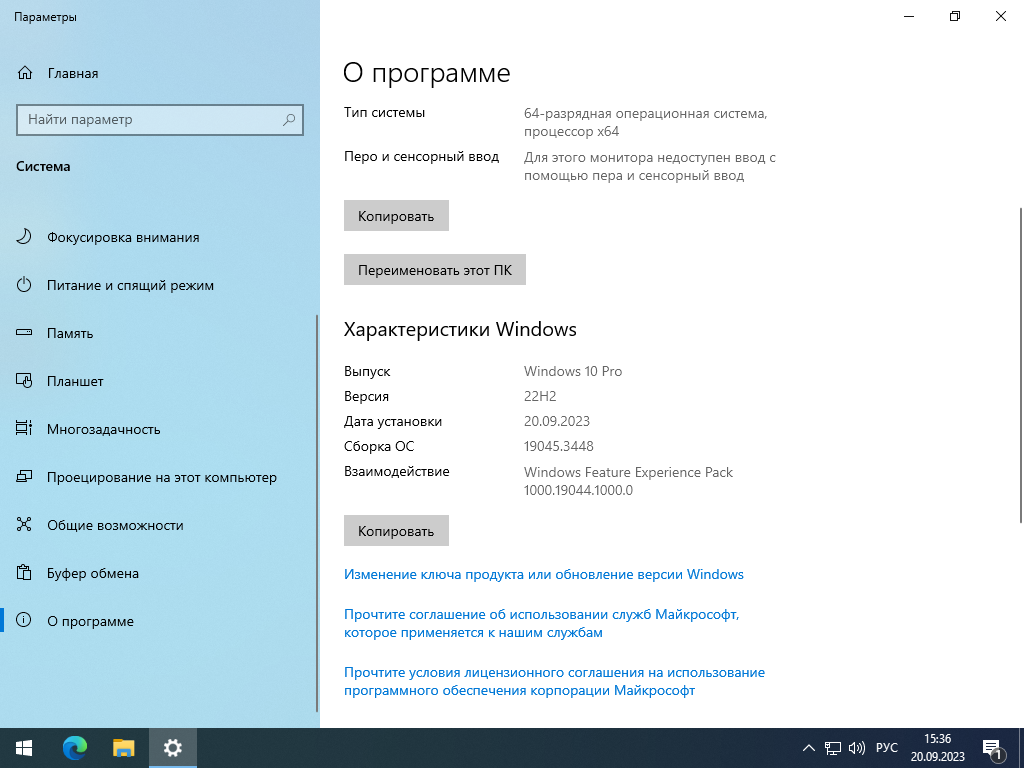Click the РУС language indicator in tray

click(x=886, y=748)
